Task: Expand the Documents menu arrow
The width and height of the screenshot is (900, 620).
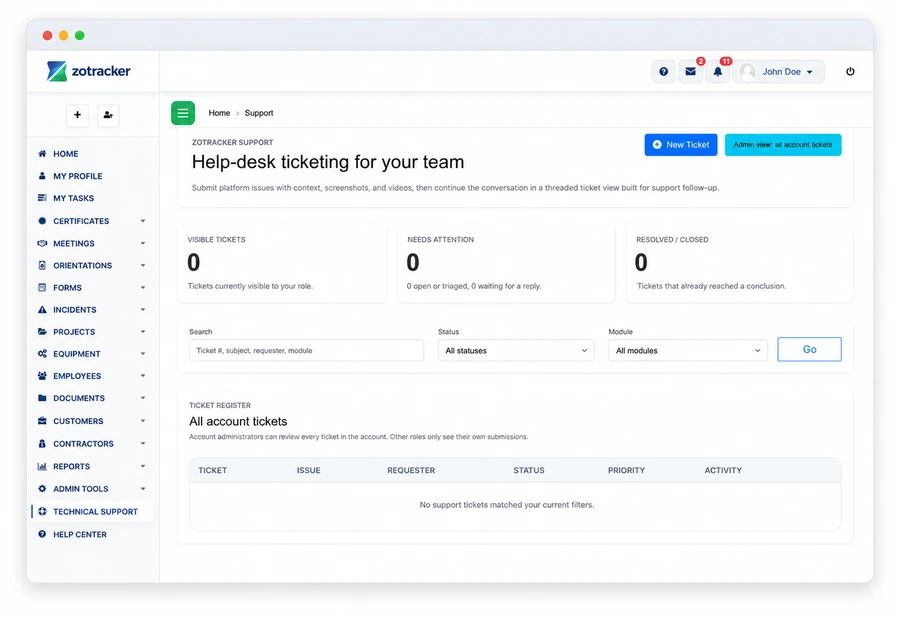Action: (143, 398)
